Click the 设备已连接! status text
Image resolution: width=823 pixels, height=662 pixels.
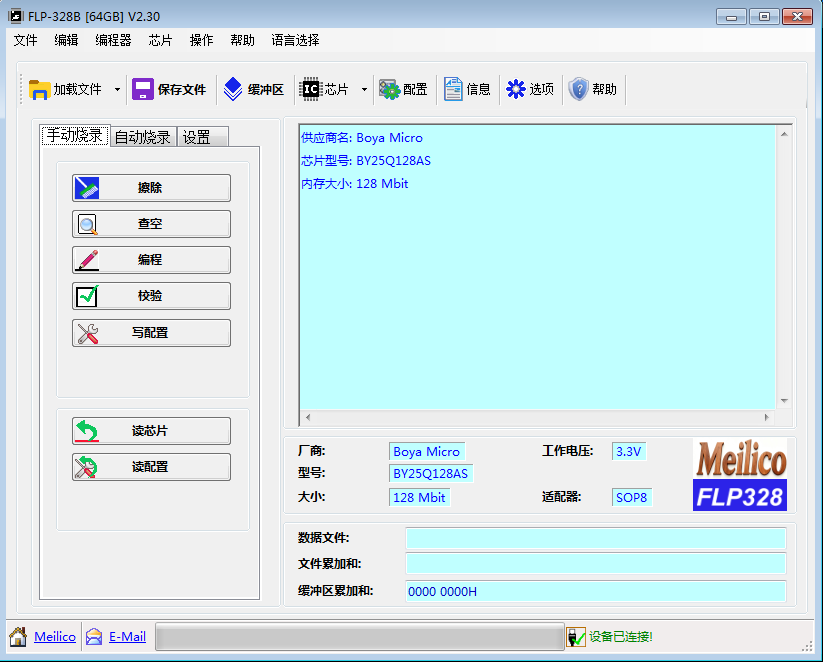click(620, 637)
